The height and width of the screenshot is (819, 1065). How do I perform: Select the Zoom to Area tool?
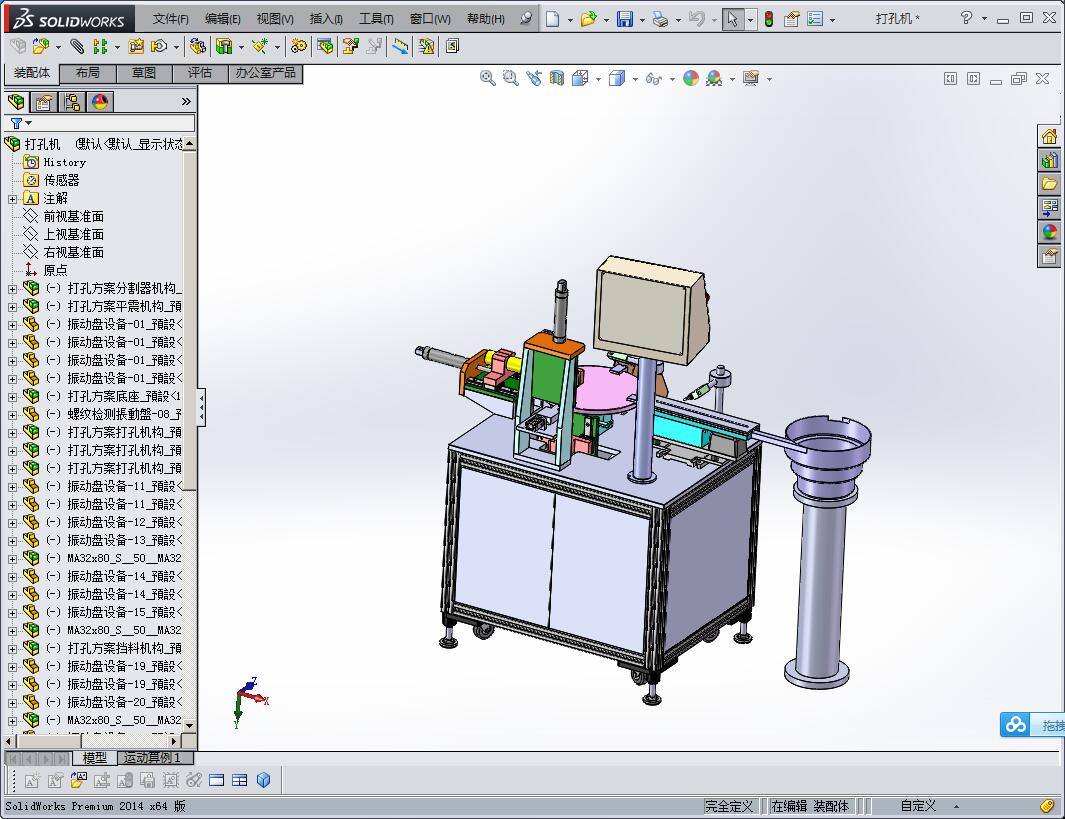(508, 78)
